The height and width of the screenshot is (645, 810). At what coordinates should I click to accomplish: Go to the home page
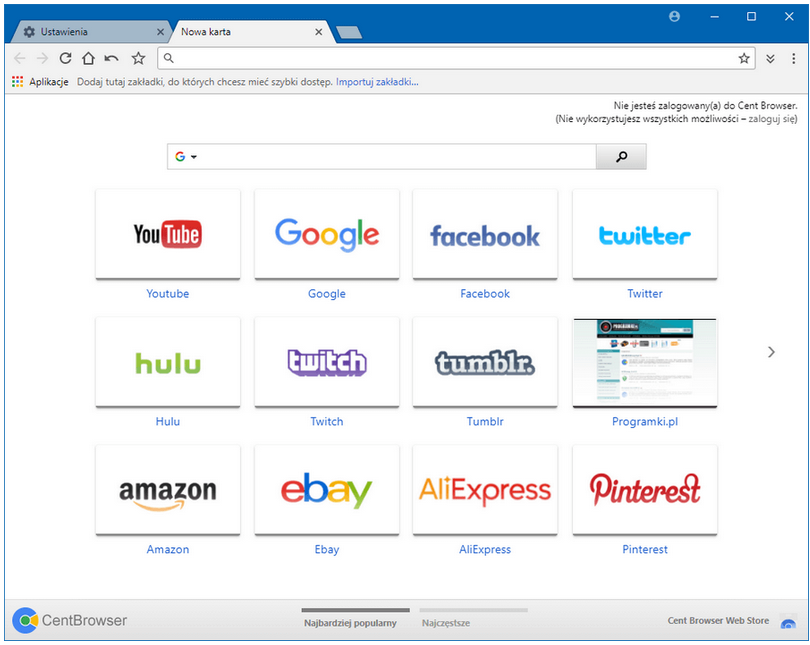coord(88,58)
